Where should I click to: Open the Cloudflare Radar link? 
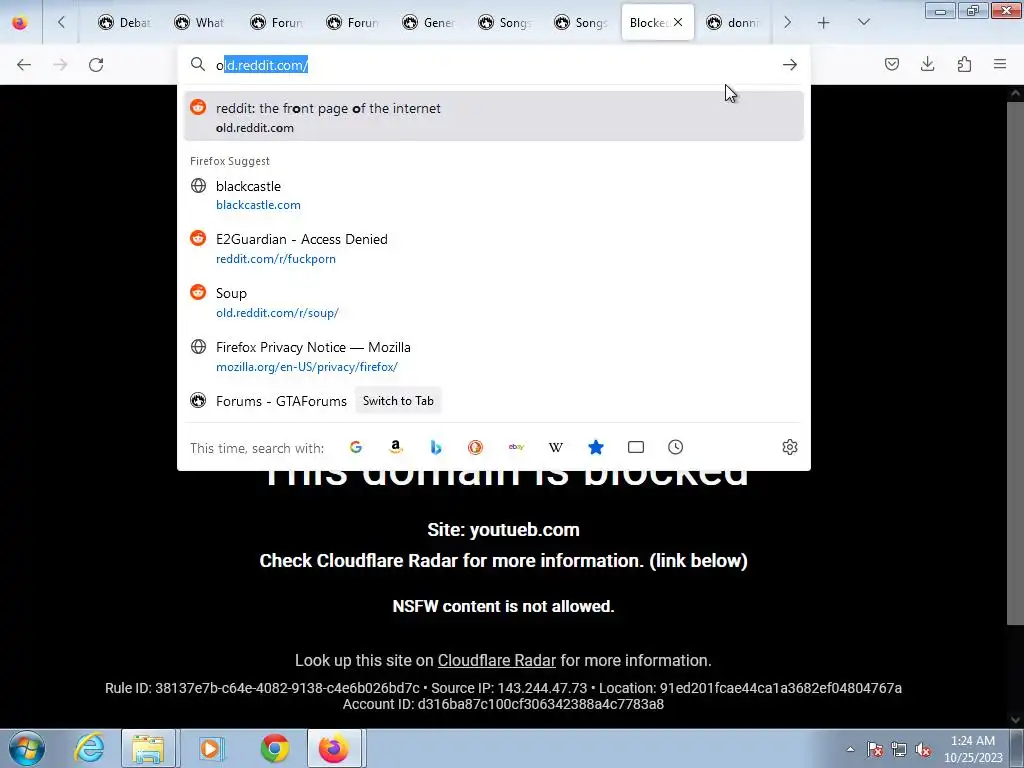496,660
